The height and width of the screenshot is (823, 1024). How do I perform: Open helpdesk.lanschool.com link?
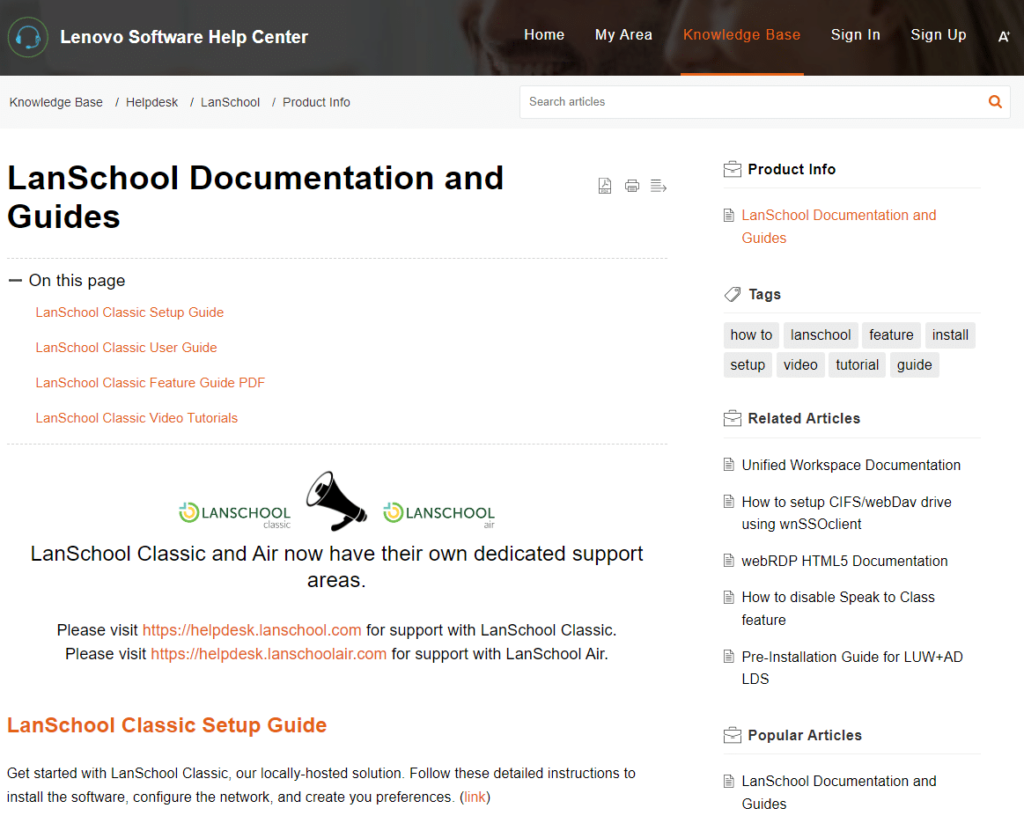(x=251, y=630)
